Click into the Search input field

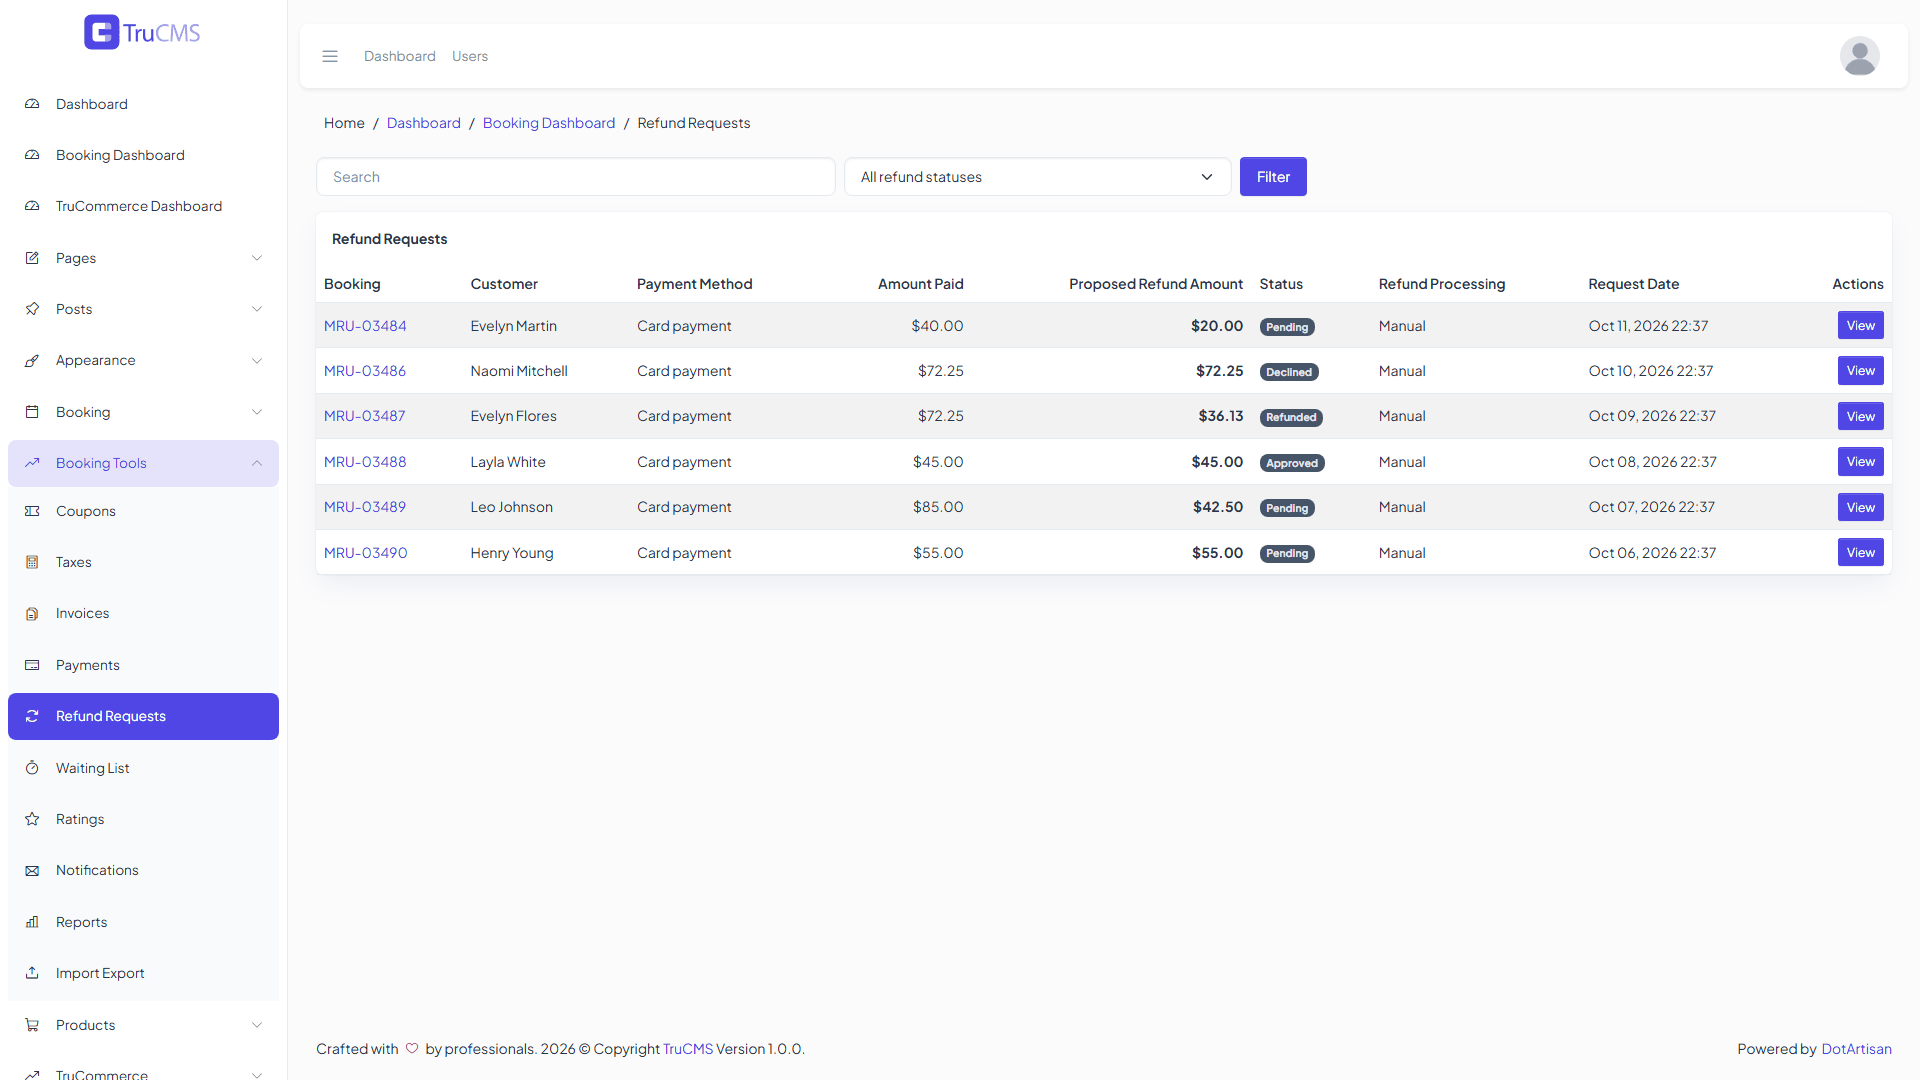(575, 177)
